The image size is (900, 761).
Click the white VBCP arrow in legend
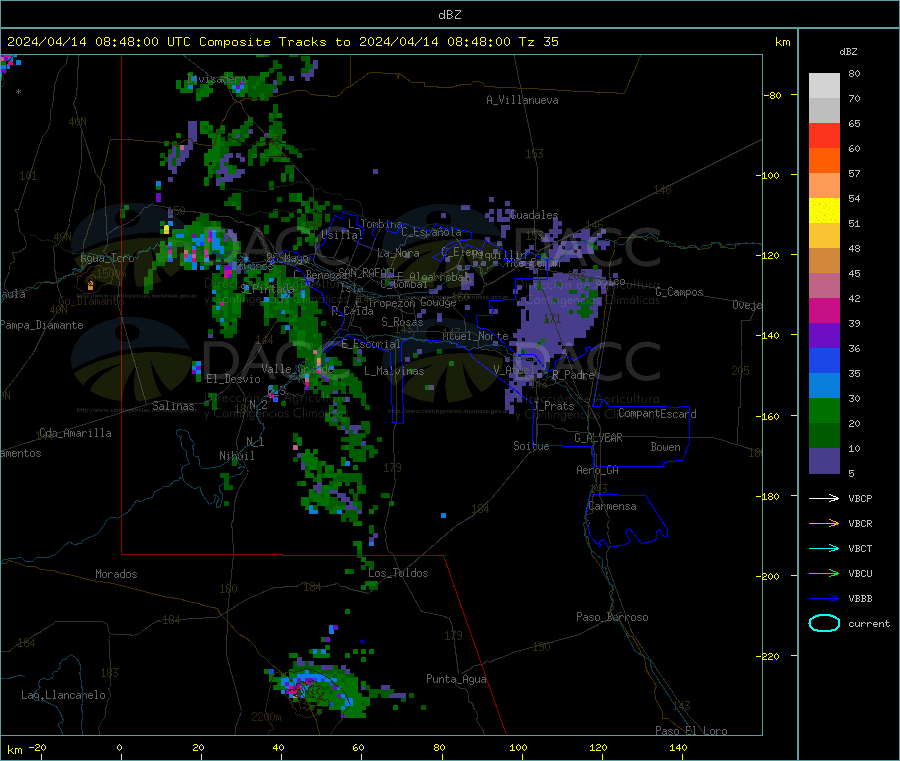824,498
